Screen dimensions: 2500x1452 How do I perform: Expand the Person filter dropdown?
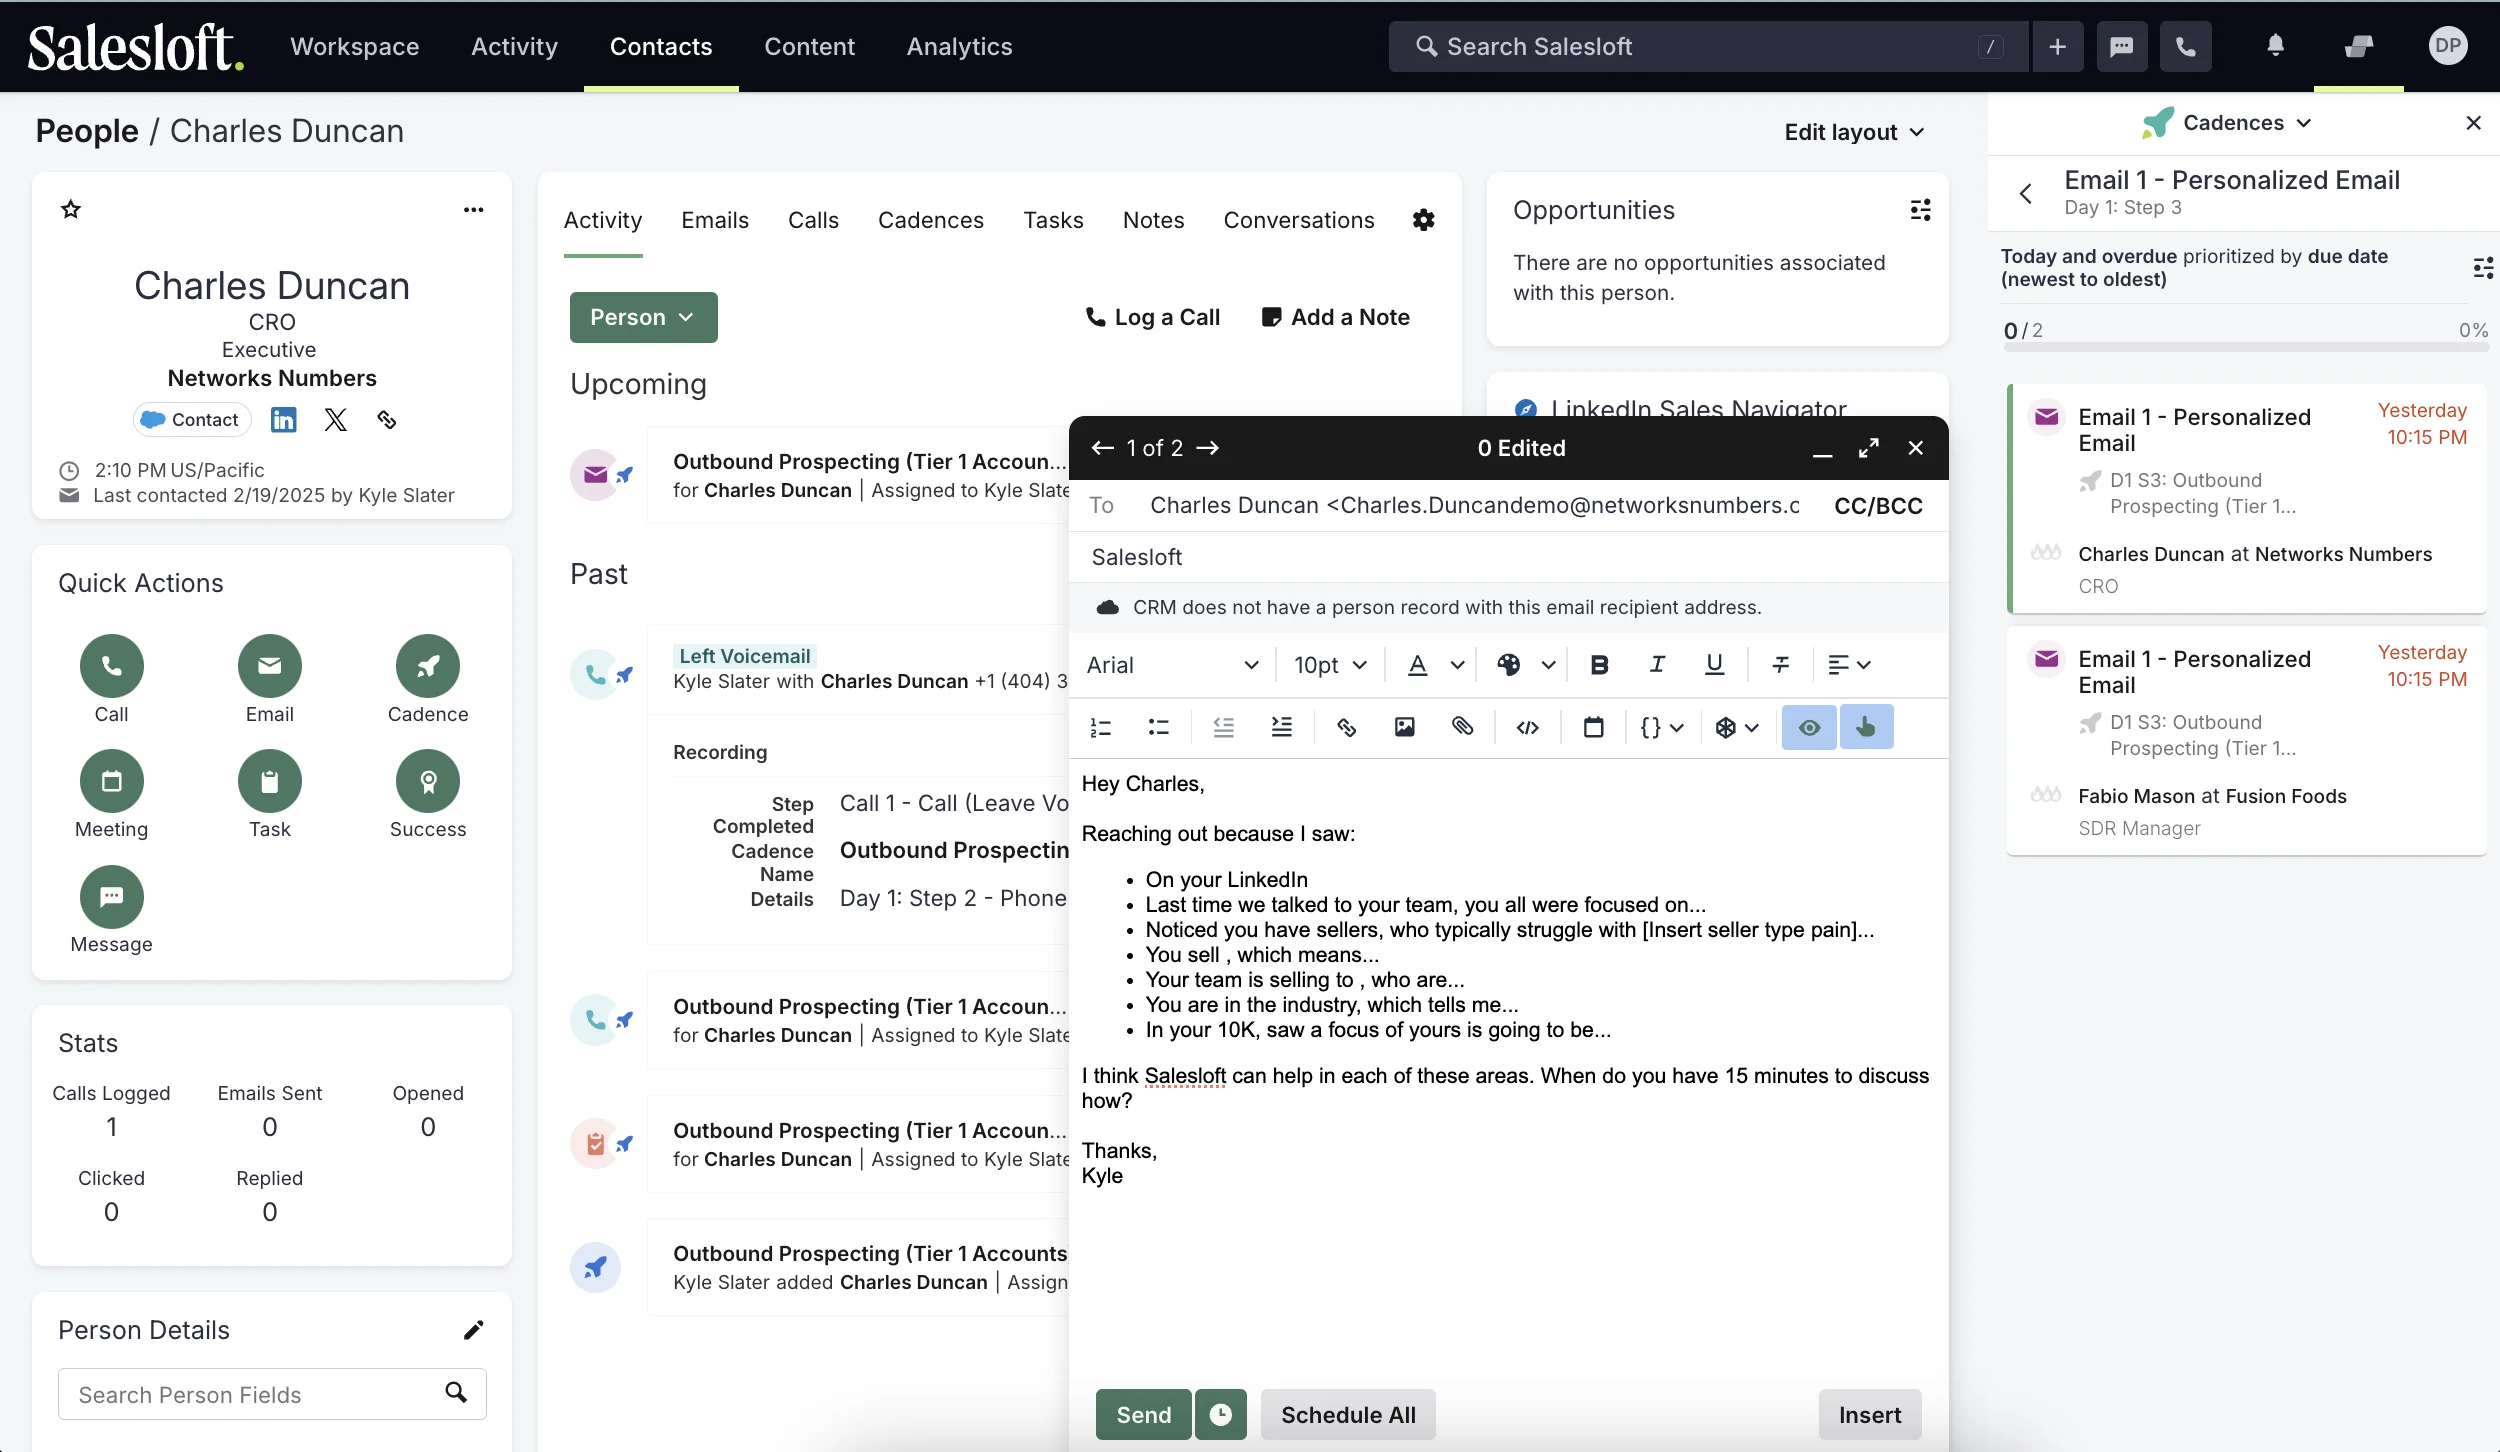coord(644,317)
